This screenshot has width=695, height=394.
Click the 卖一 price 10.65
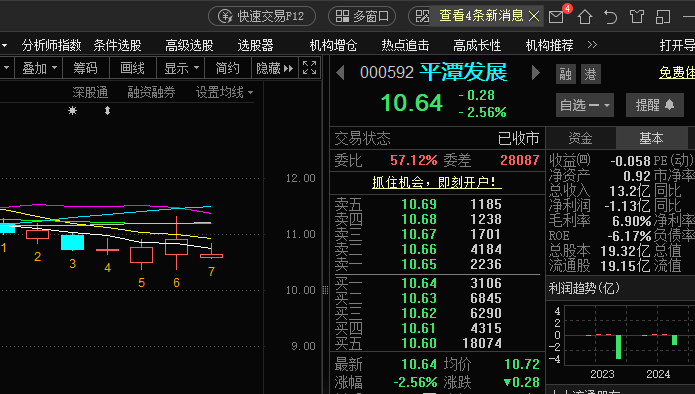coord(419,265)
